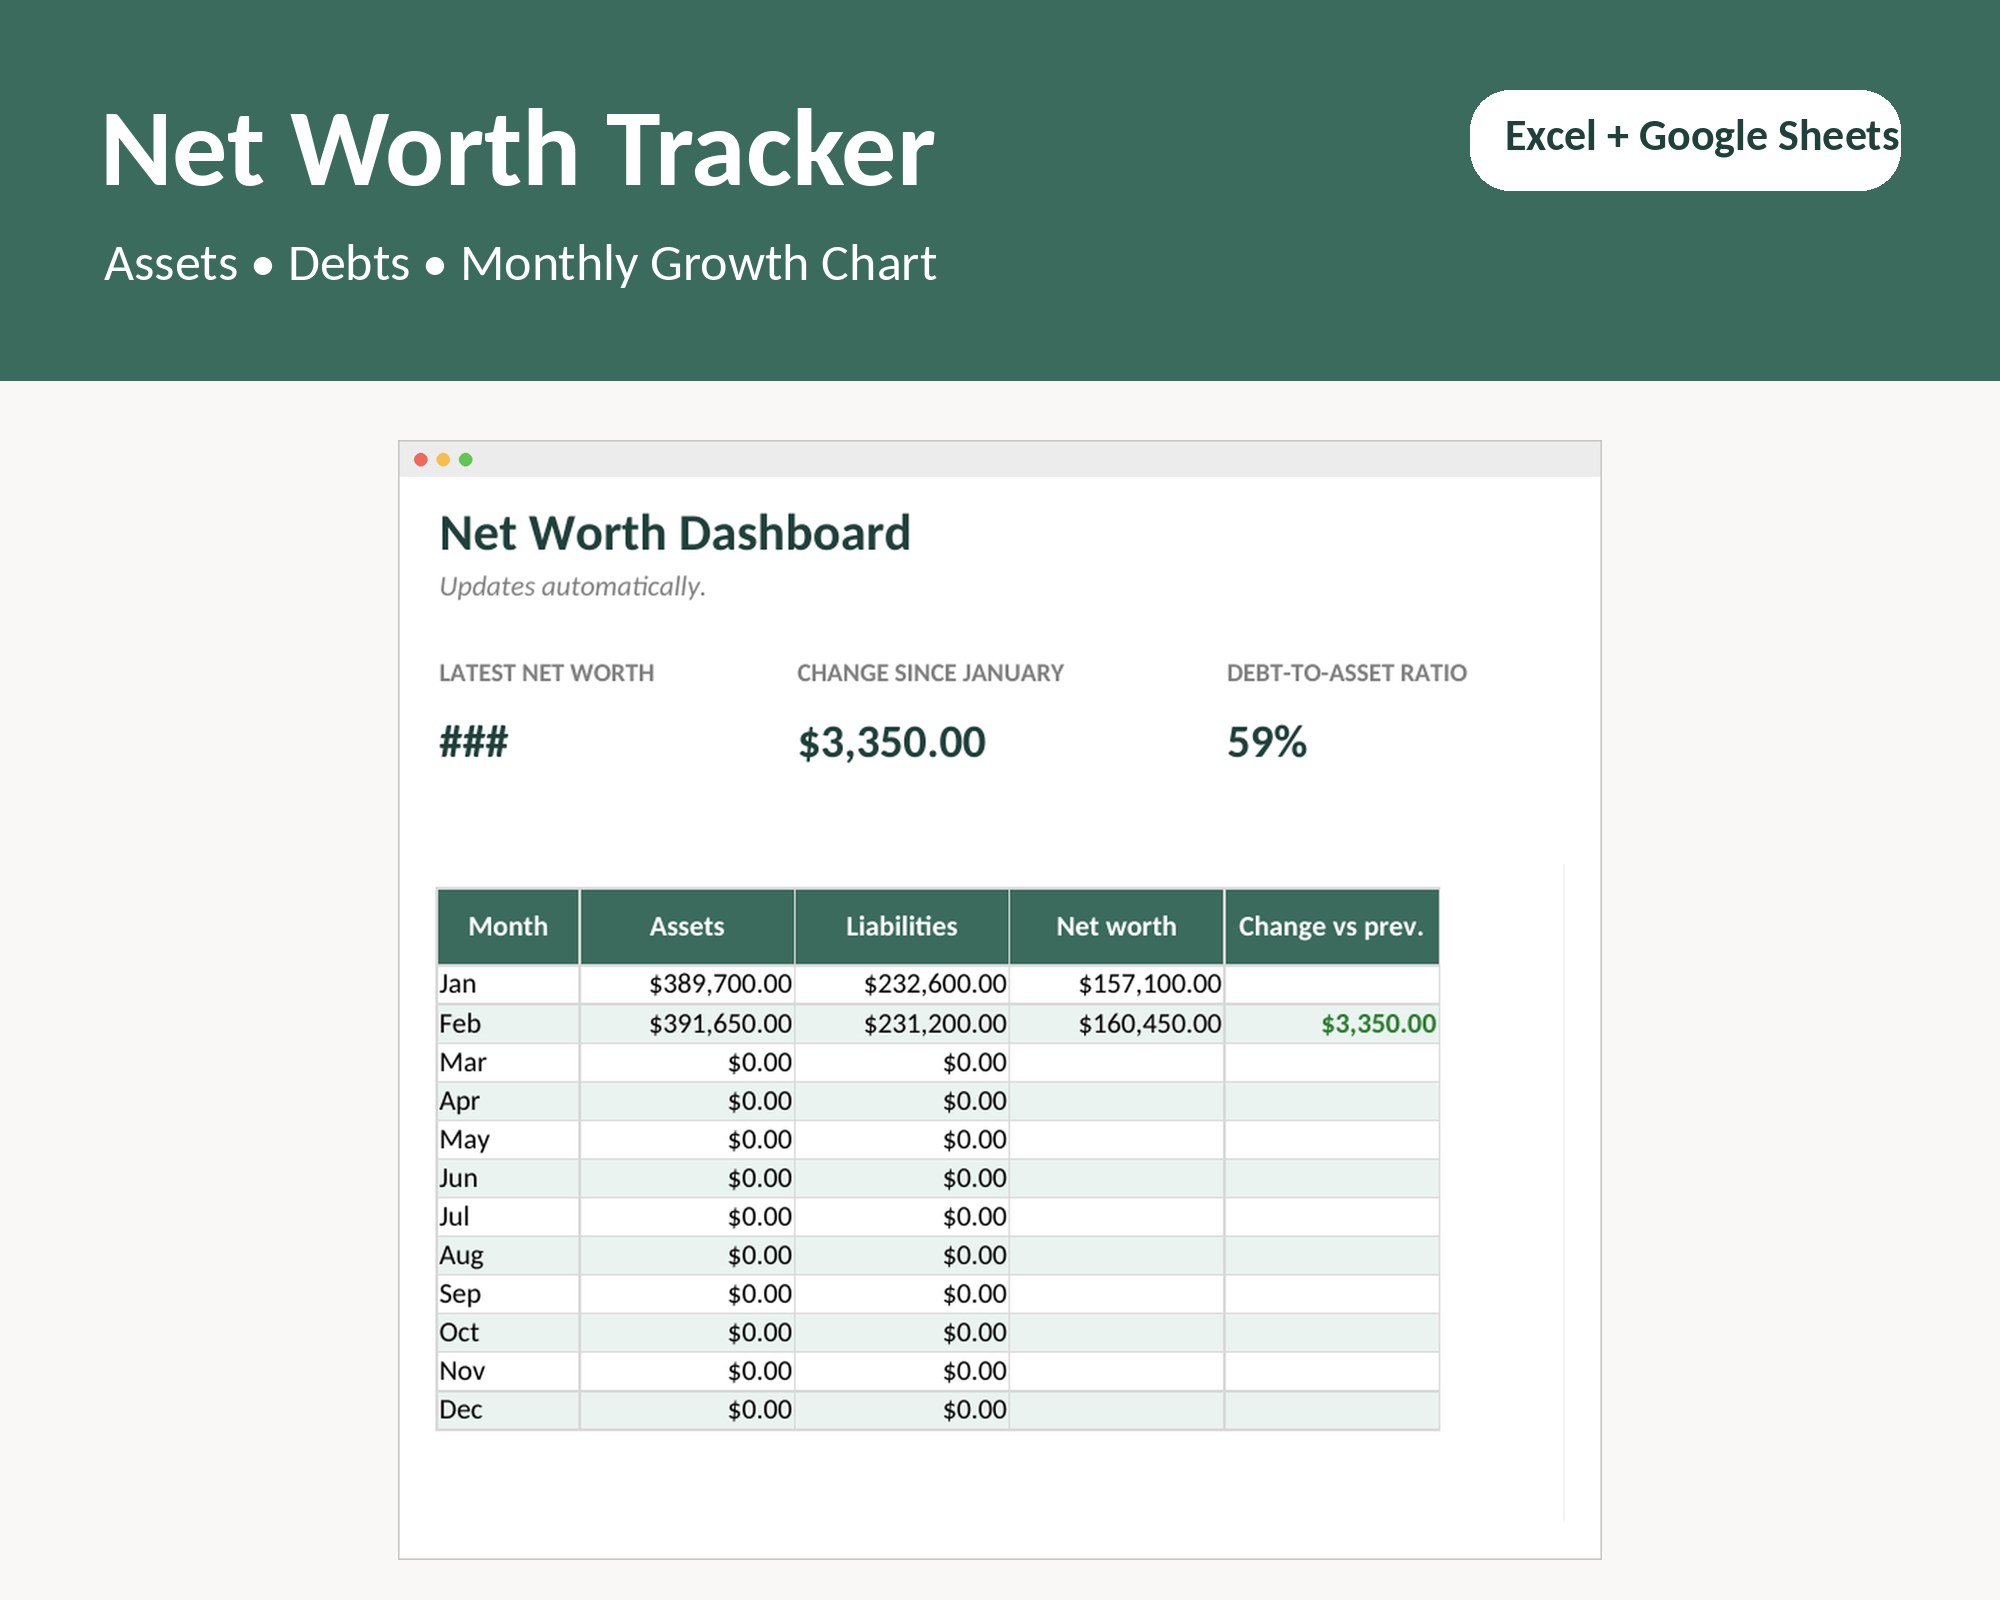Viewport: 2000px width, 1600px height.
Task: Select the Liabilities column header
Action: point(902,926)
